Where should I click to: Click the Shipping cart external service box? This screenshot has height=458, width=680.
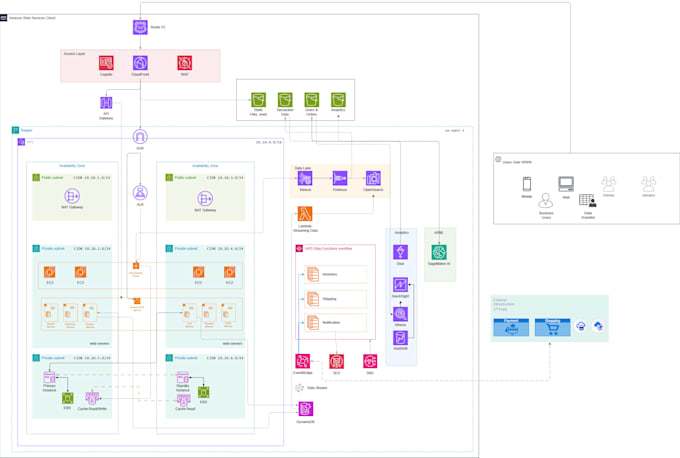point(552,327)
